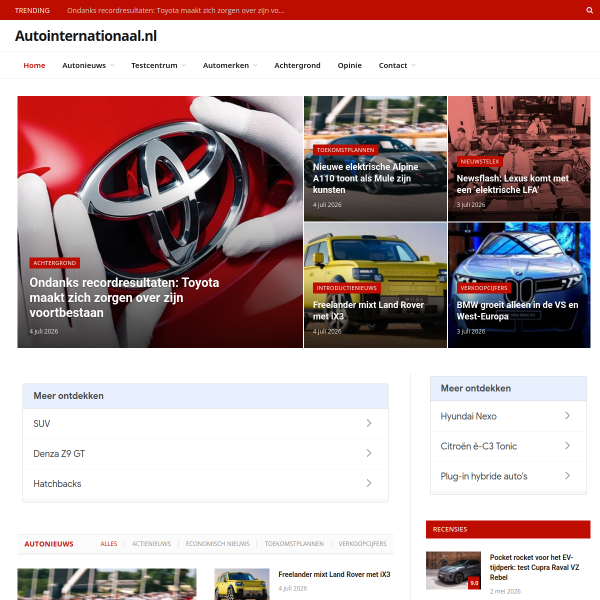Expand the Autonieuws dropdown arrow
600x600 pixels.
[112, 65]
